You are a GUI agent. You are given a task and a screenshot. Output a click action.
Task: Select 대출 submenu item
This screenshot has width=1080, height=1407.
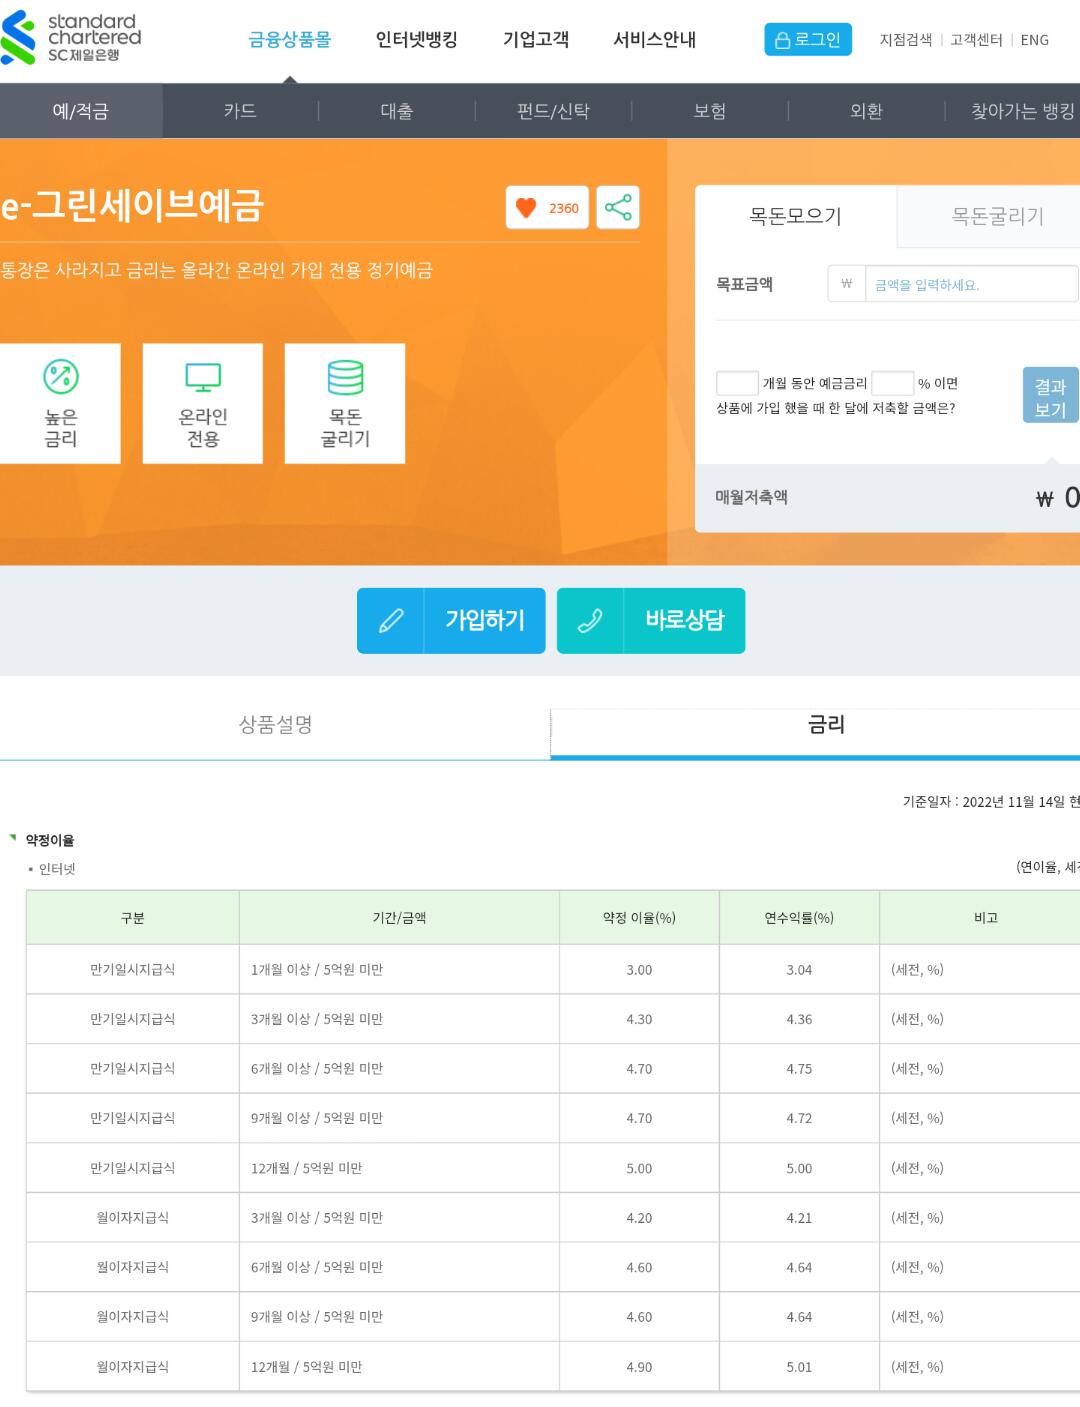(x=397, y=111)
